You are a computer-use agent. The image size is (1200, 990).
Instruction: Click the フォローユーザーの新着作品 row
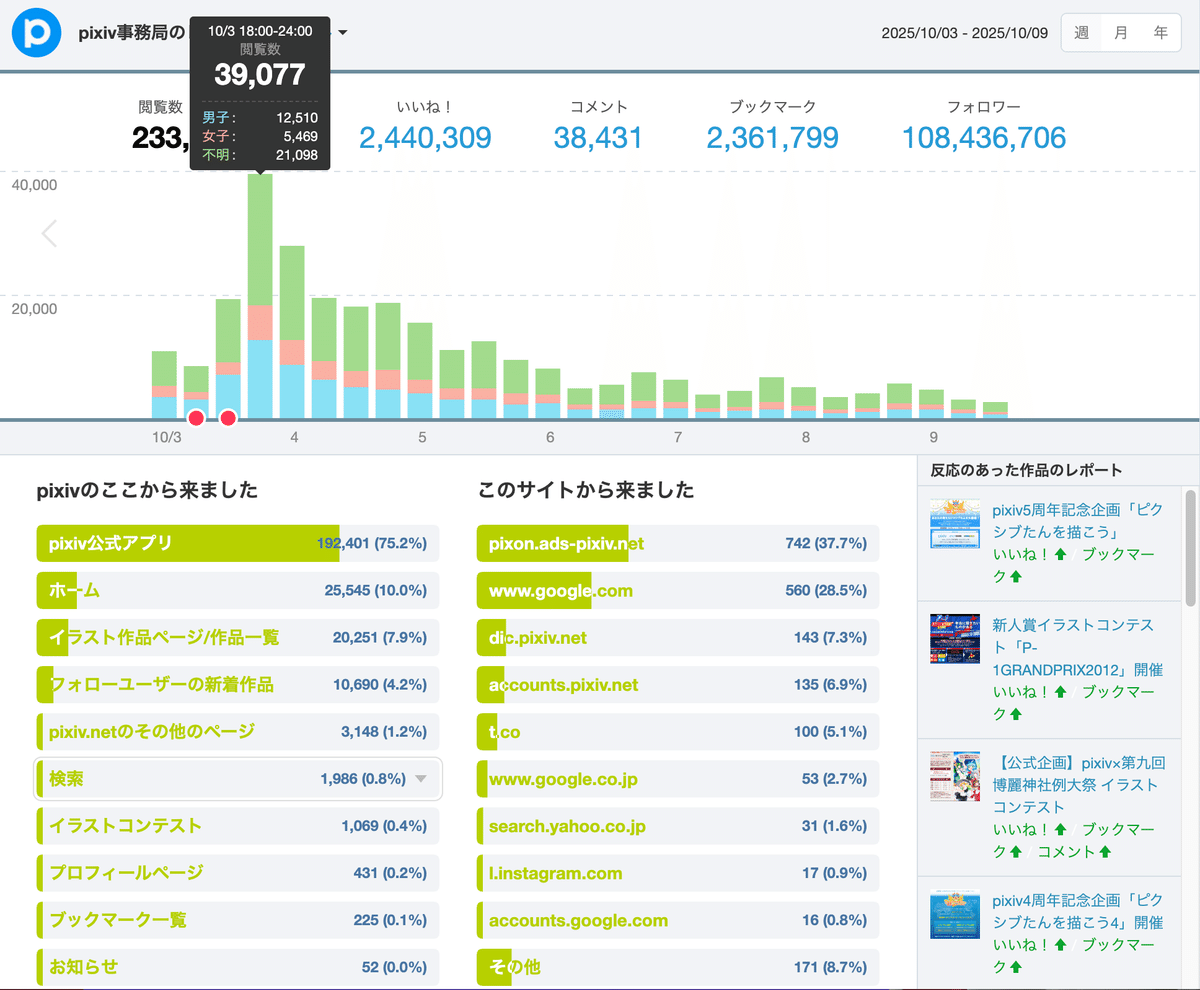(x=238, y=684)
